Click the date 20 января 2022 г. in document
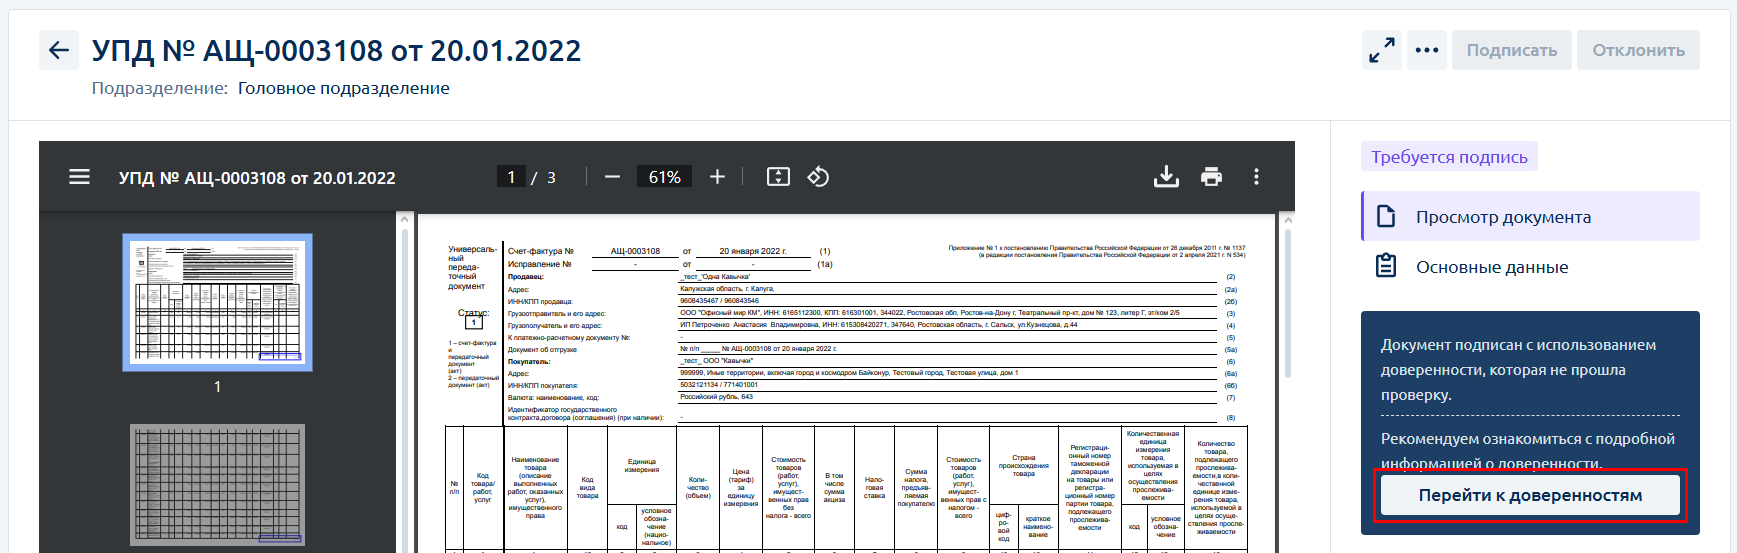This screenshot has width=1737, height=553. [753, 251]
